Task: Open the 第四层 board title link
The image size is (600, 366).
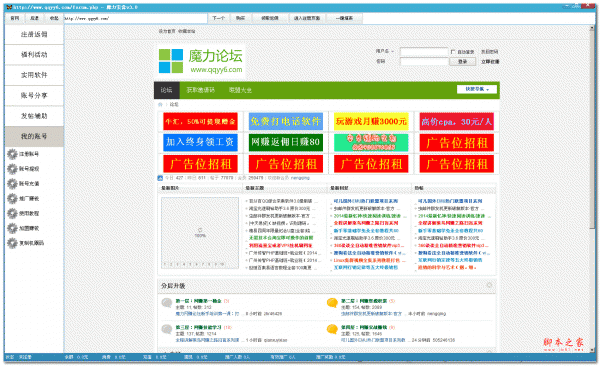Action: 364,327
